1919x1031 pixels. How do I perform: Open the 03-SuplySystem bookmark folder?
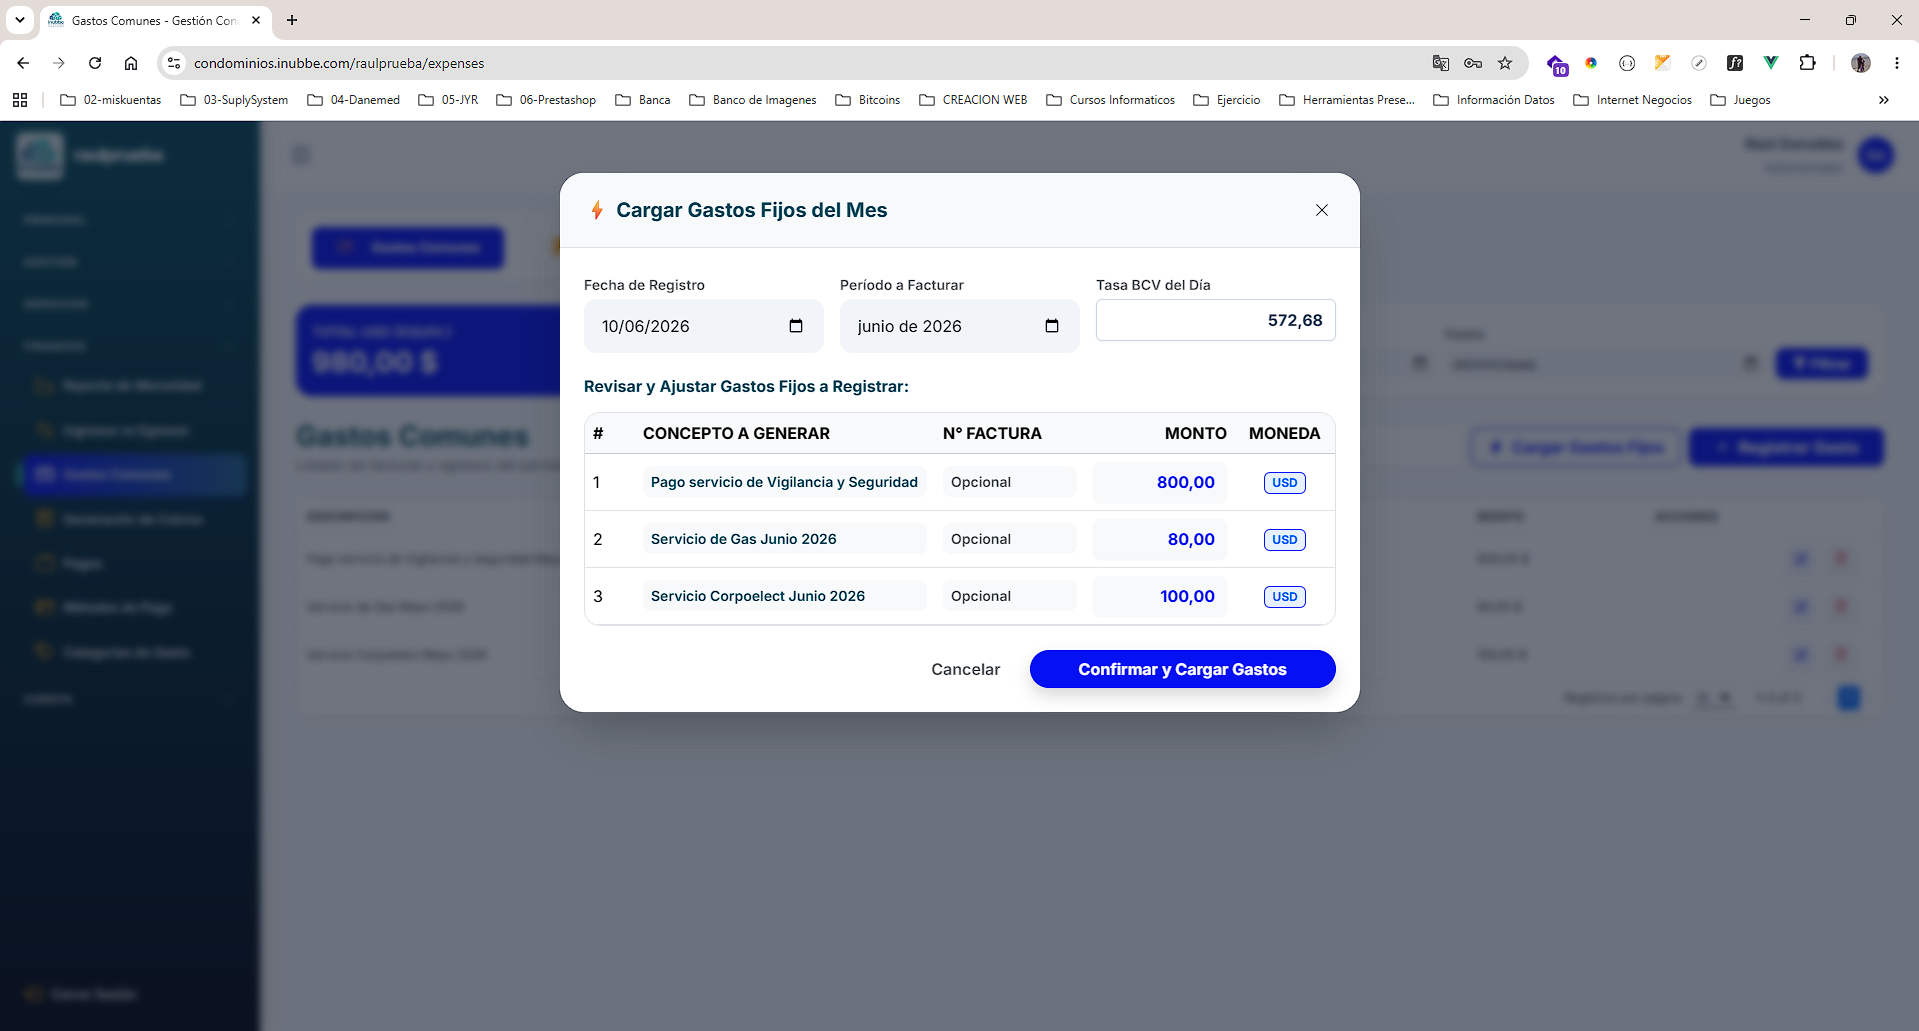coord(234,100)
